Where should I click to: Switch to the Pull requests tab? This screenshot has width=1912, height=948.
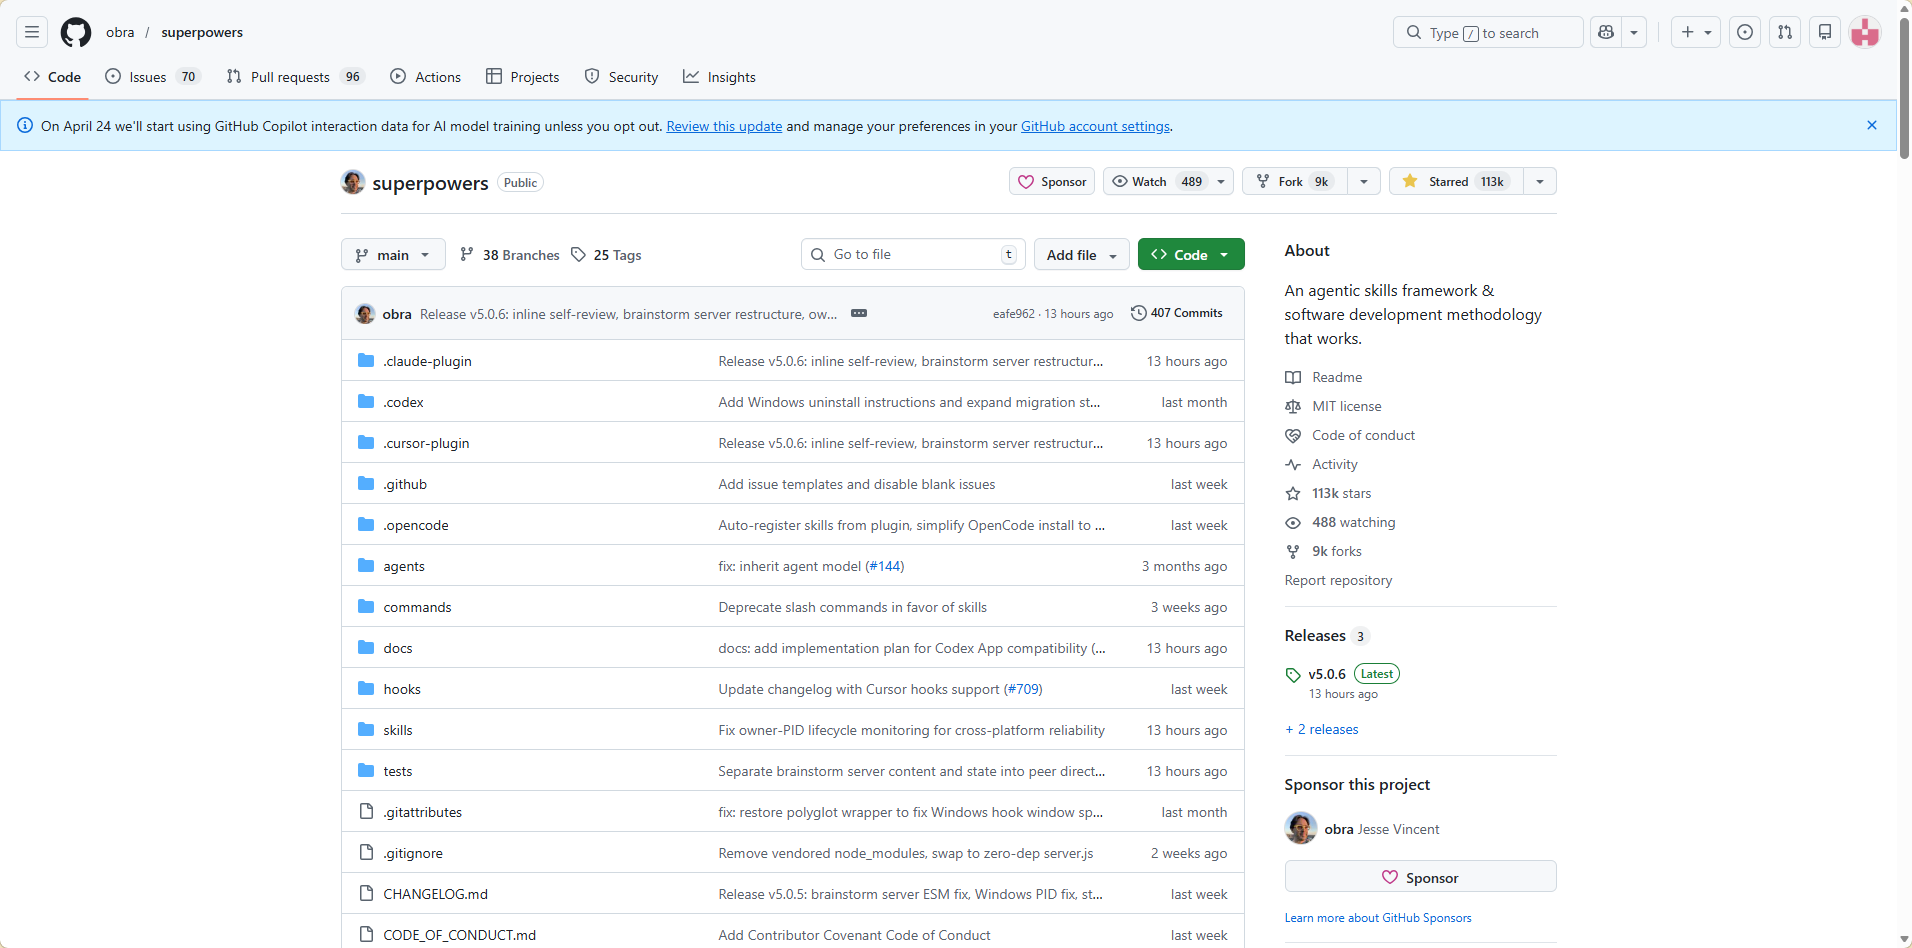(x=290, y=77)
